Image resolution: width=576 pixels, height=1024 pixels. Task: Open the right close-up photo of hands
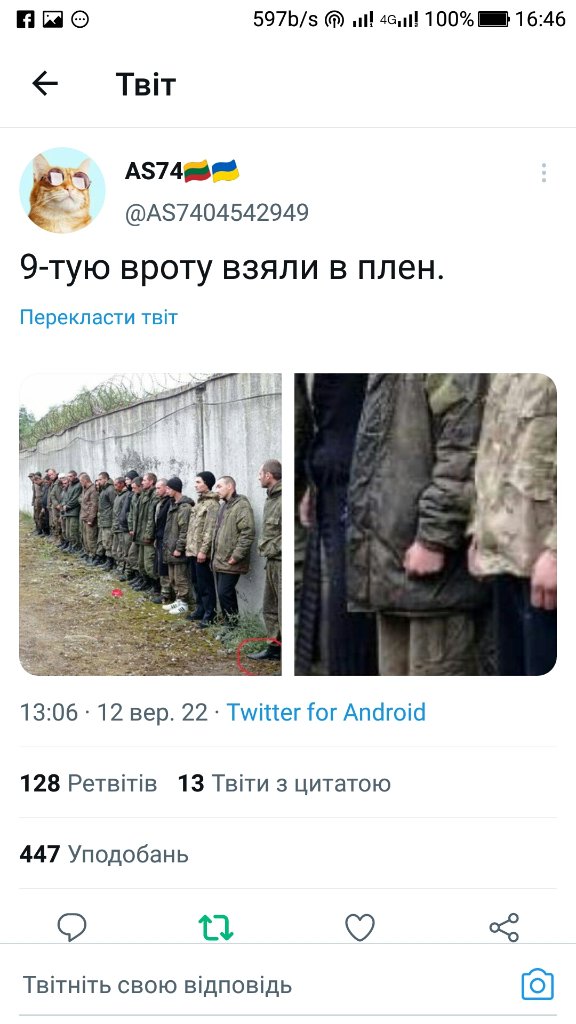click(426, 524)
